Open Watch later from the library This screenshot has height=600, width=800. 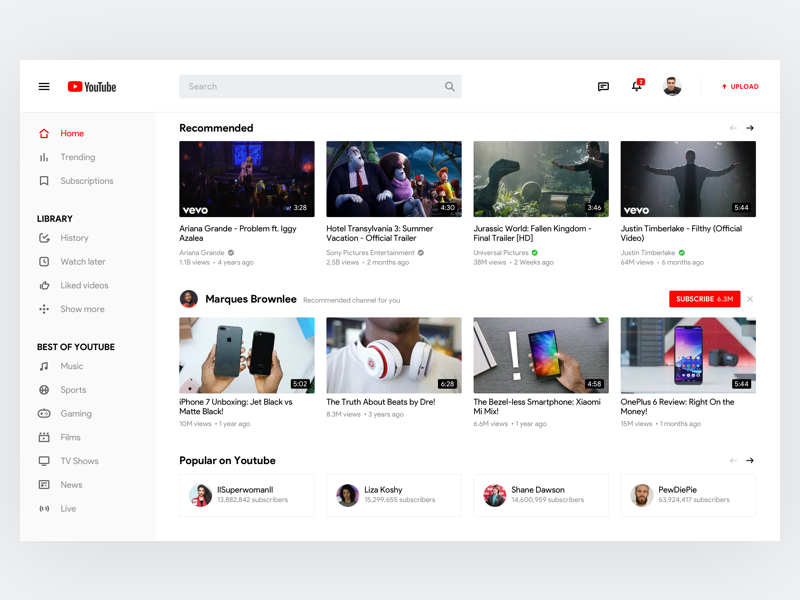point(83,261)
